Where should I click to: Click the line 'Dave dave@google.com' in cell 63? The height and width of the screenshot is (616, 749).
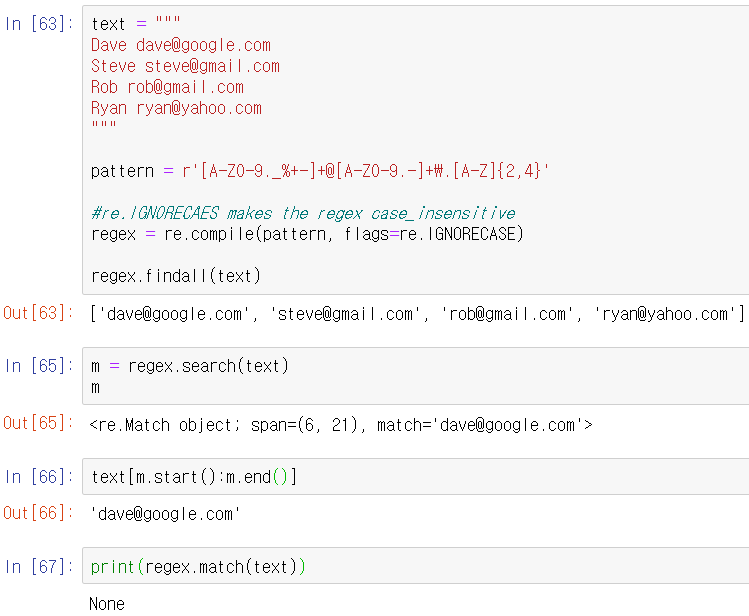181,45
